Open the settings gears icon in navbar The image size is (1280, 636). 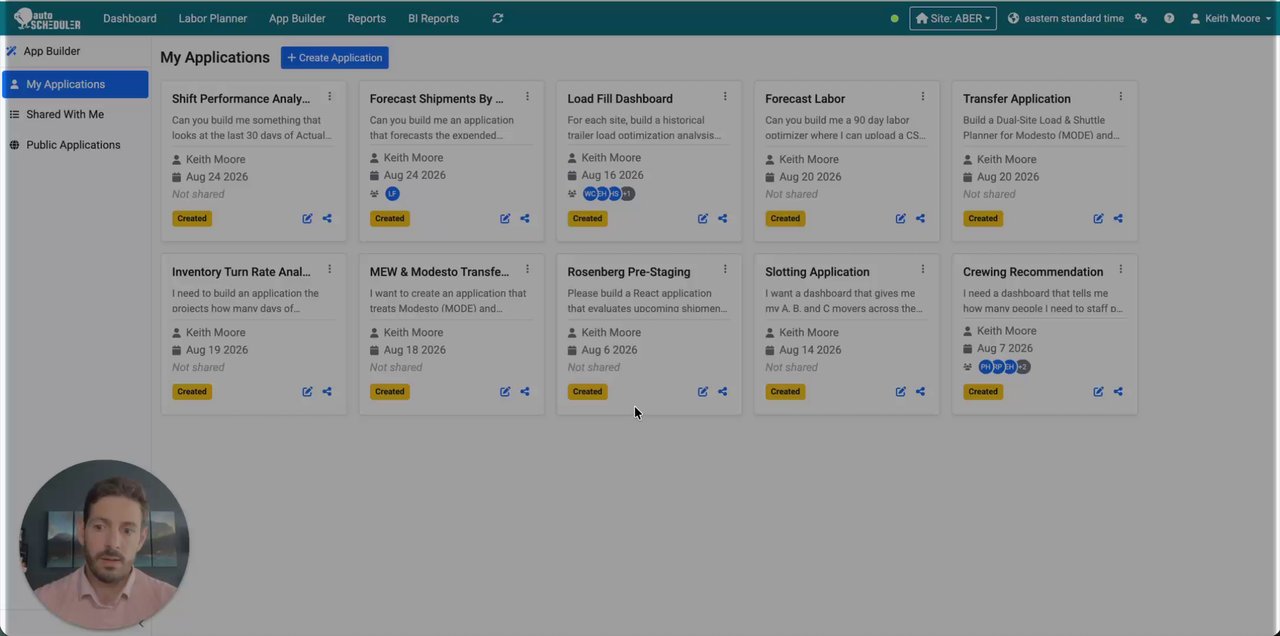tap(1141, 18)
